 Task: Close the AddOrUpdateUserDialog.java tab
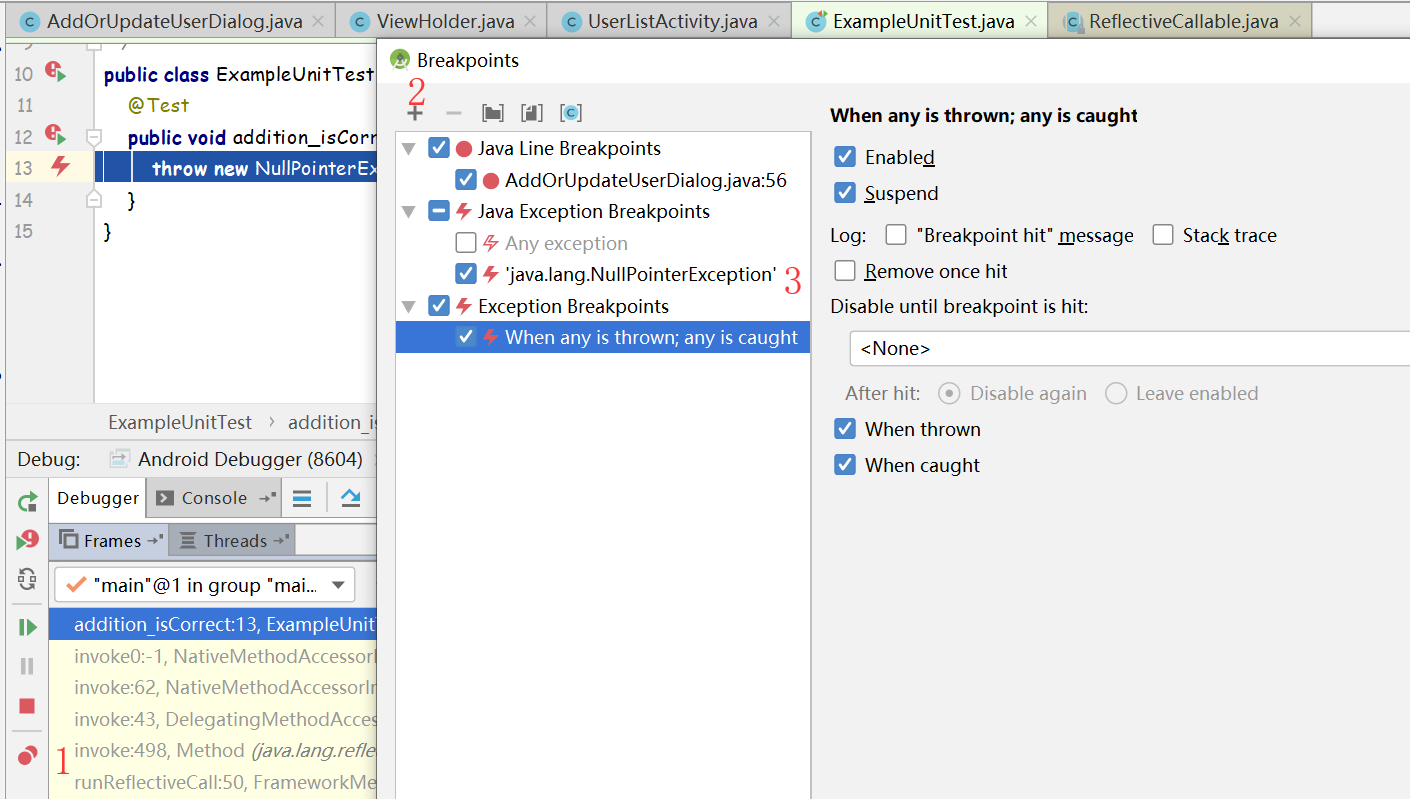pyautogui.click(x=319, y=21)
